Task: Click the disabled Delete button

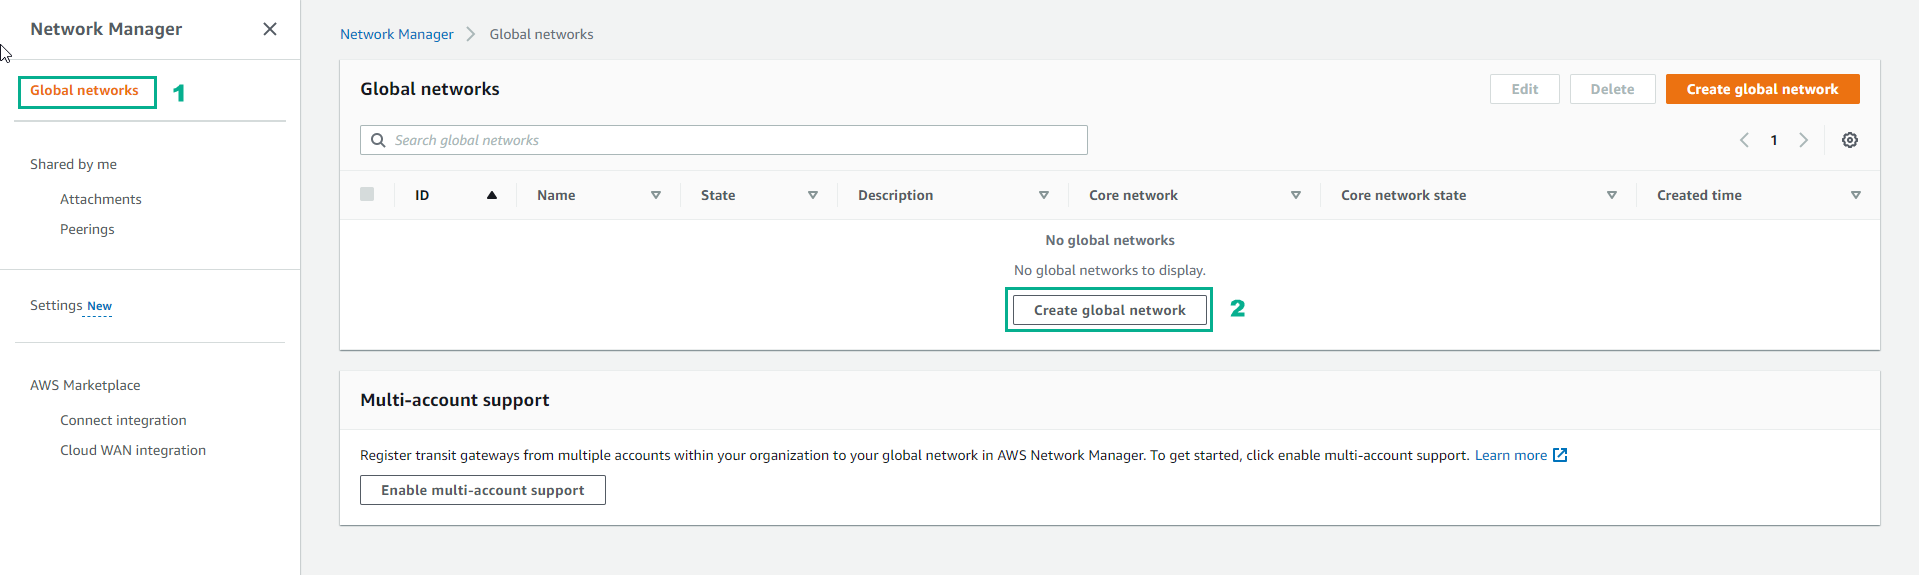Action: (x=1612, y=89)
